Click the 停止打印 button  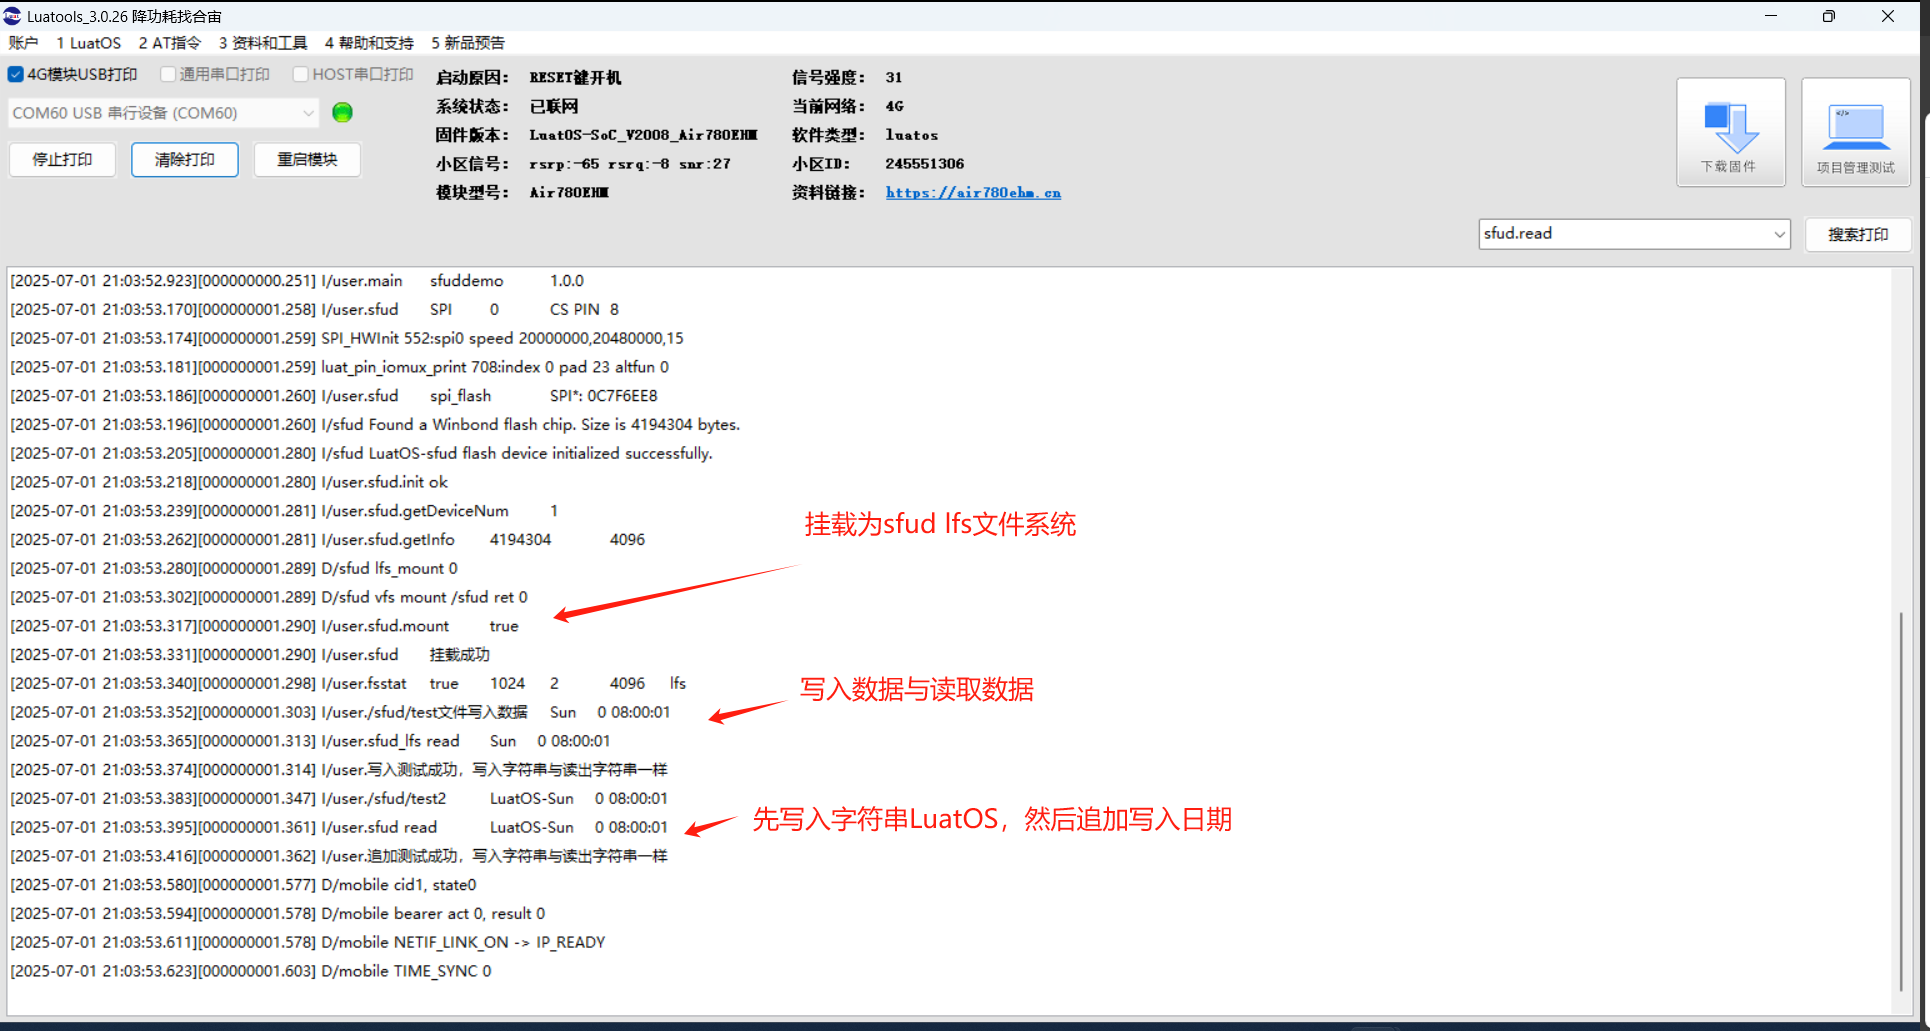click(62, 160)
